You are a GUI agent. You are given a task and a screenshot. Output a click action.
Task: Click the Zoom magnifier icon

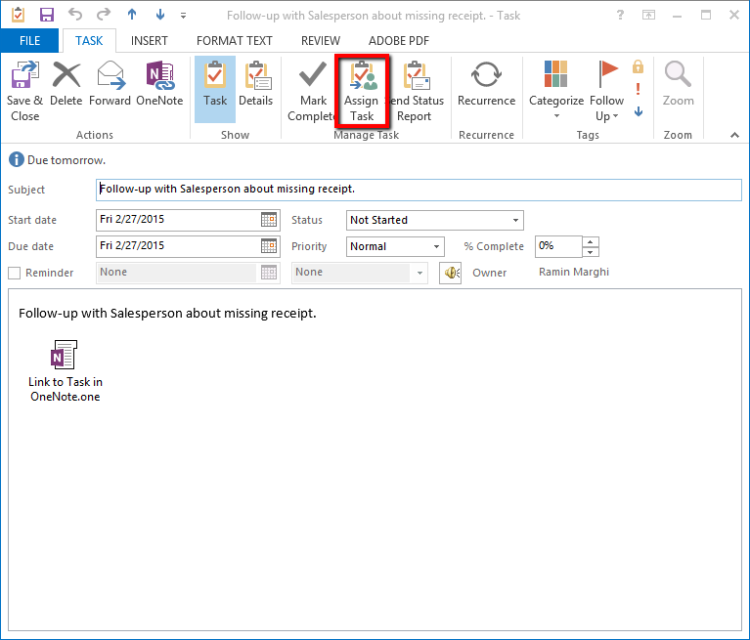tap(678, 84)
